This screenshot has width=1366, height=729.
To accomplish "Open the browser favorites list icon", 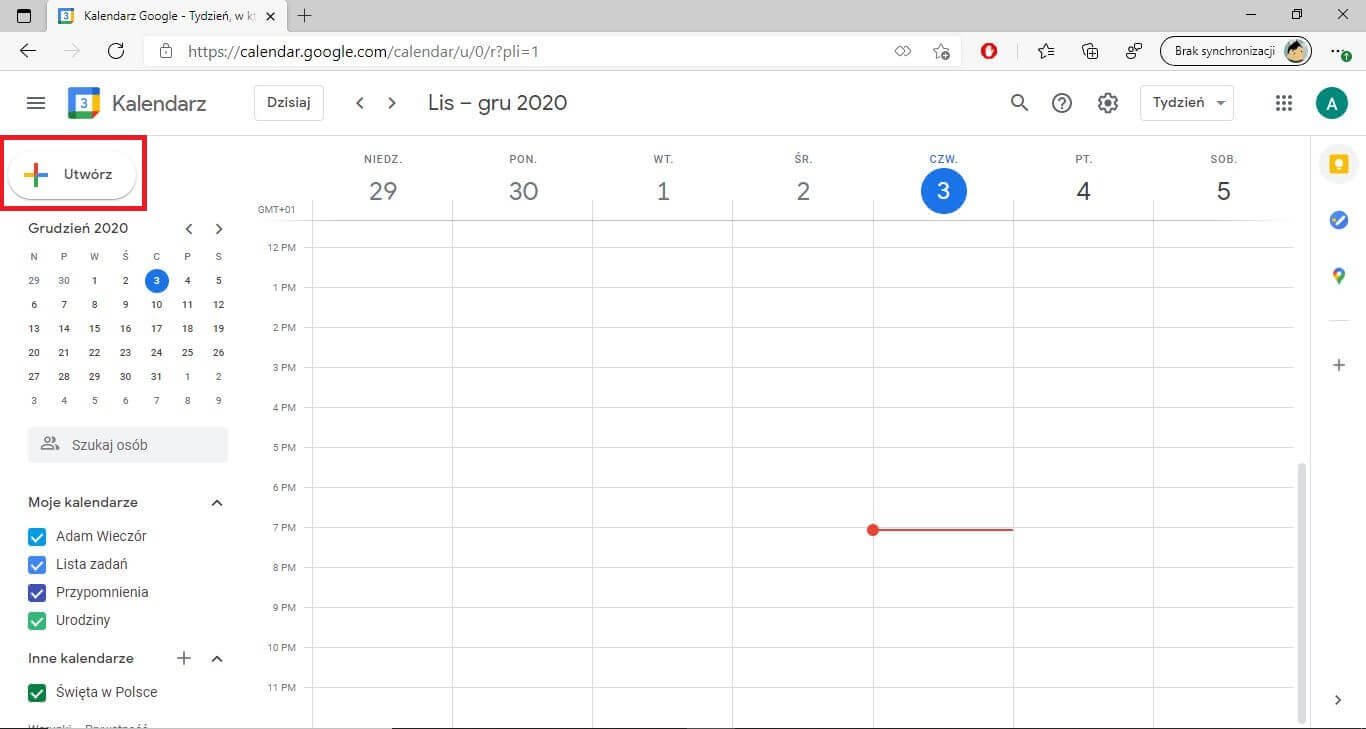I will (1046, 51).
